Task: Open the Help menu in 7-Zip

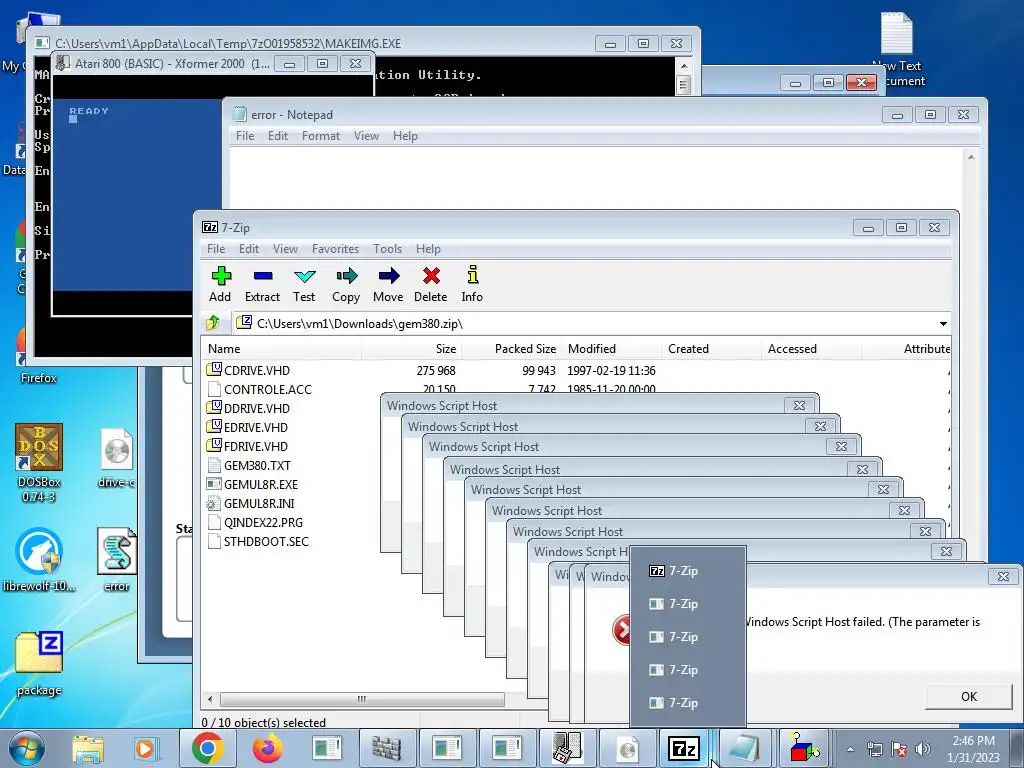Action: tap(428, 249)
